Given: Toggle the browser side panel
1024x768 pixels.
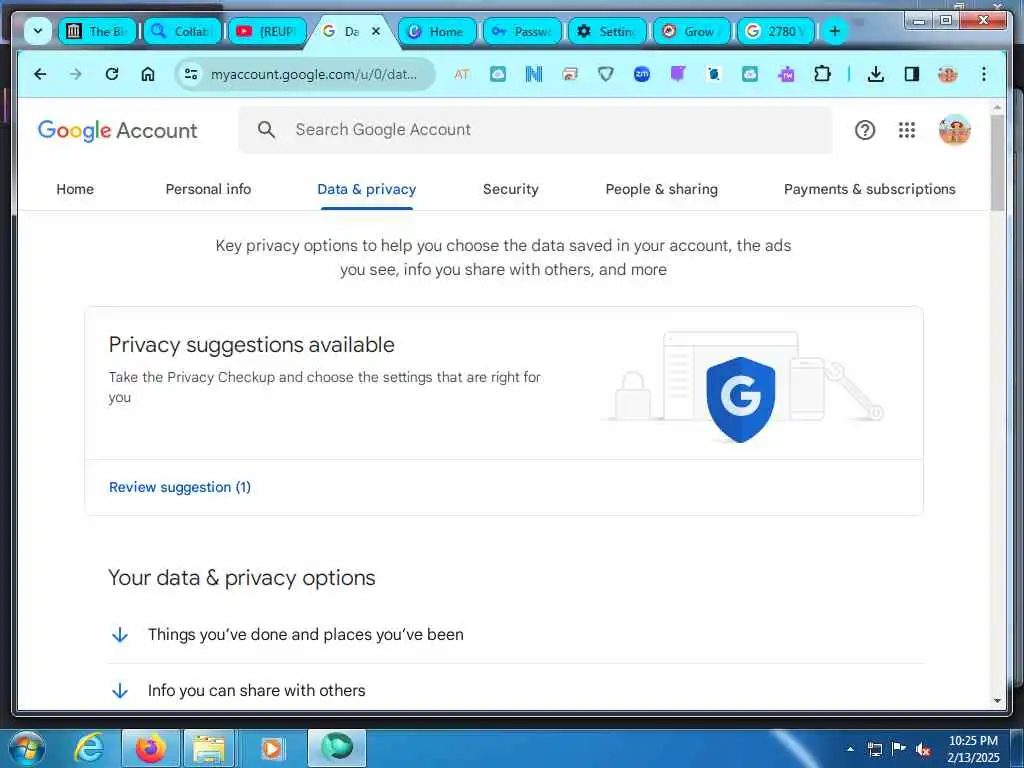Looking at the screenshot, I should tap(912, 74).
